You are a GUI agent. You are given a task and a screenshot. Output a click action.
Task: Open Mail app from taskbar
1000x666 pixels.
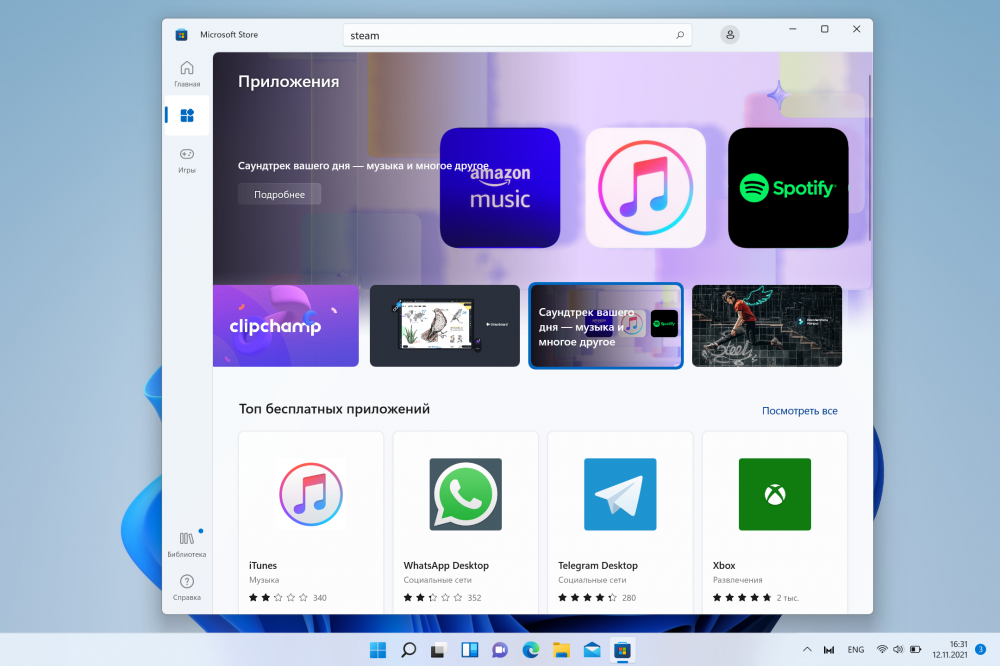(592, 650)
